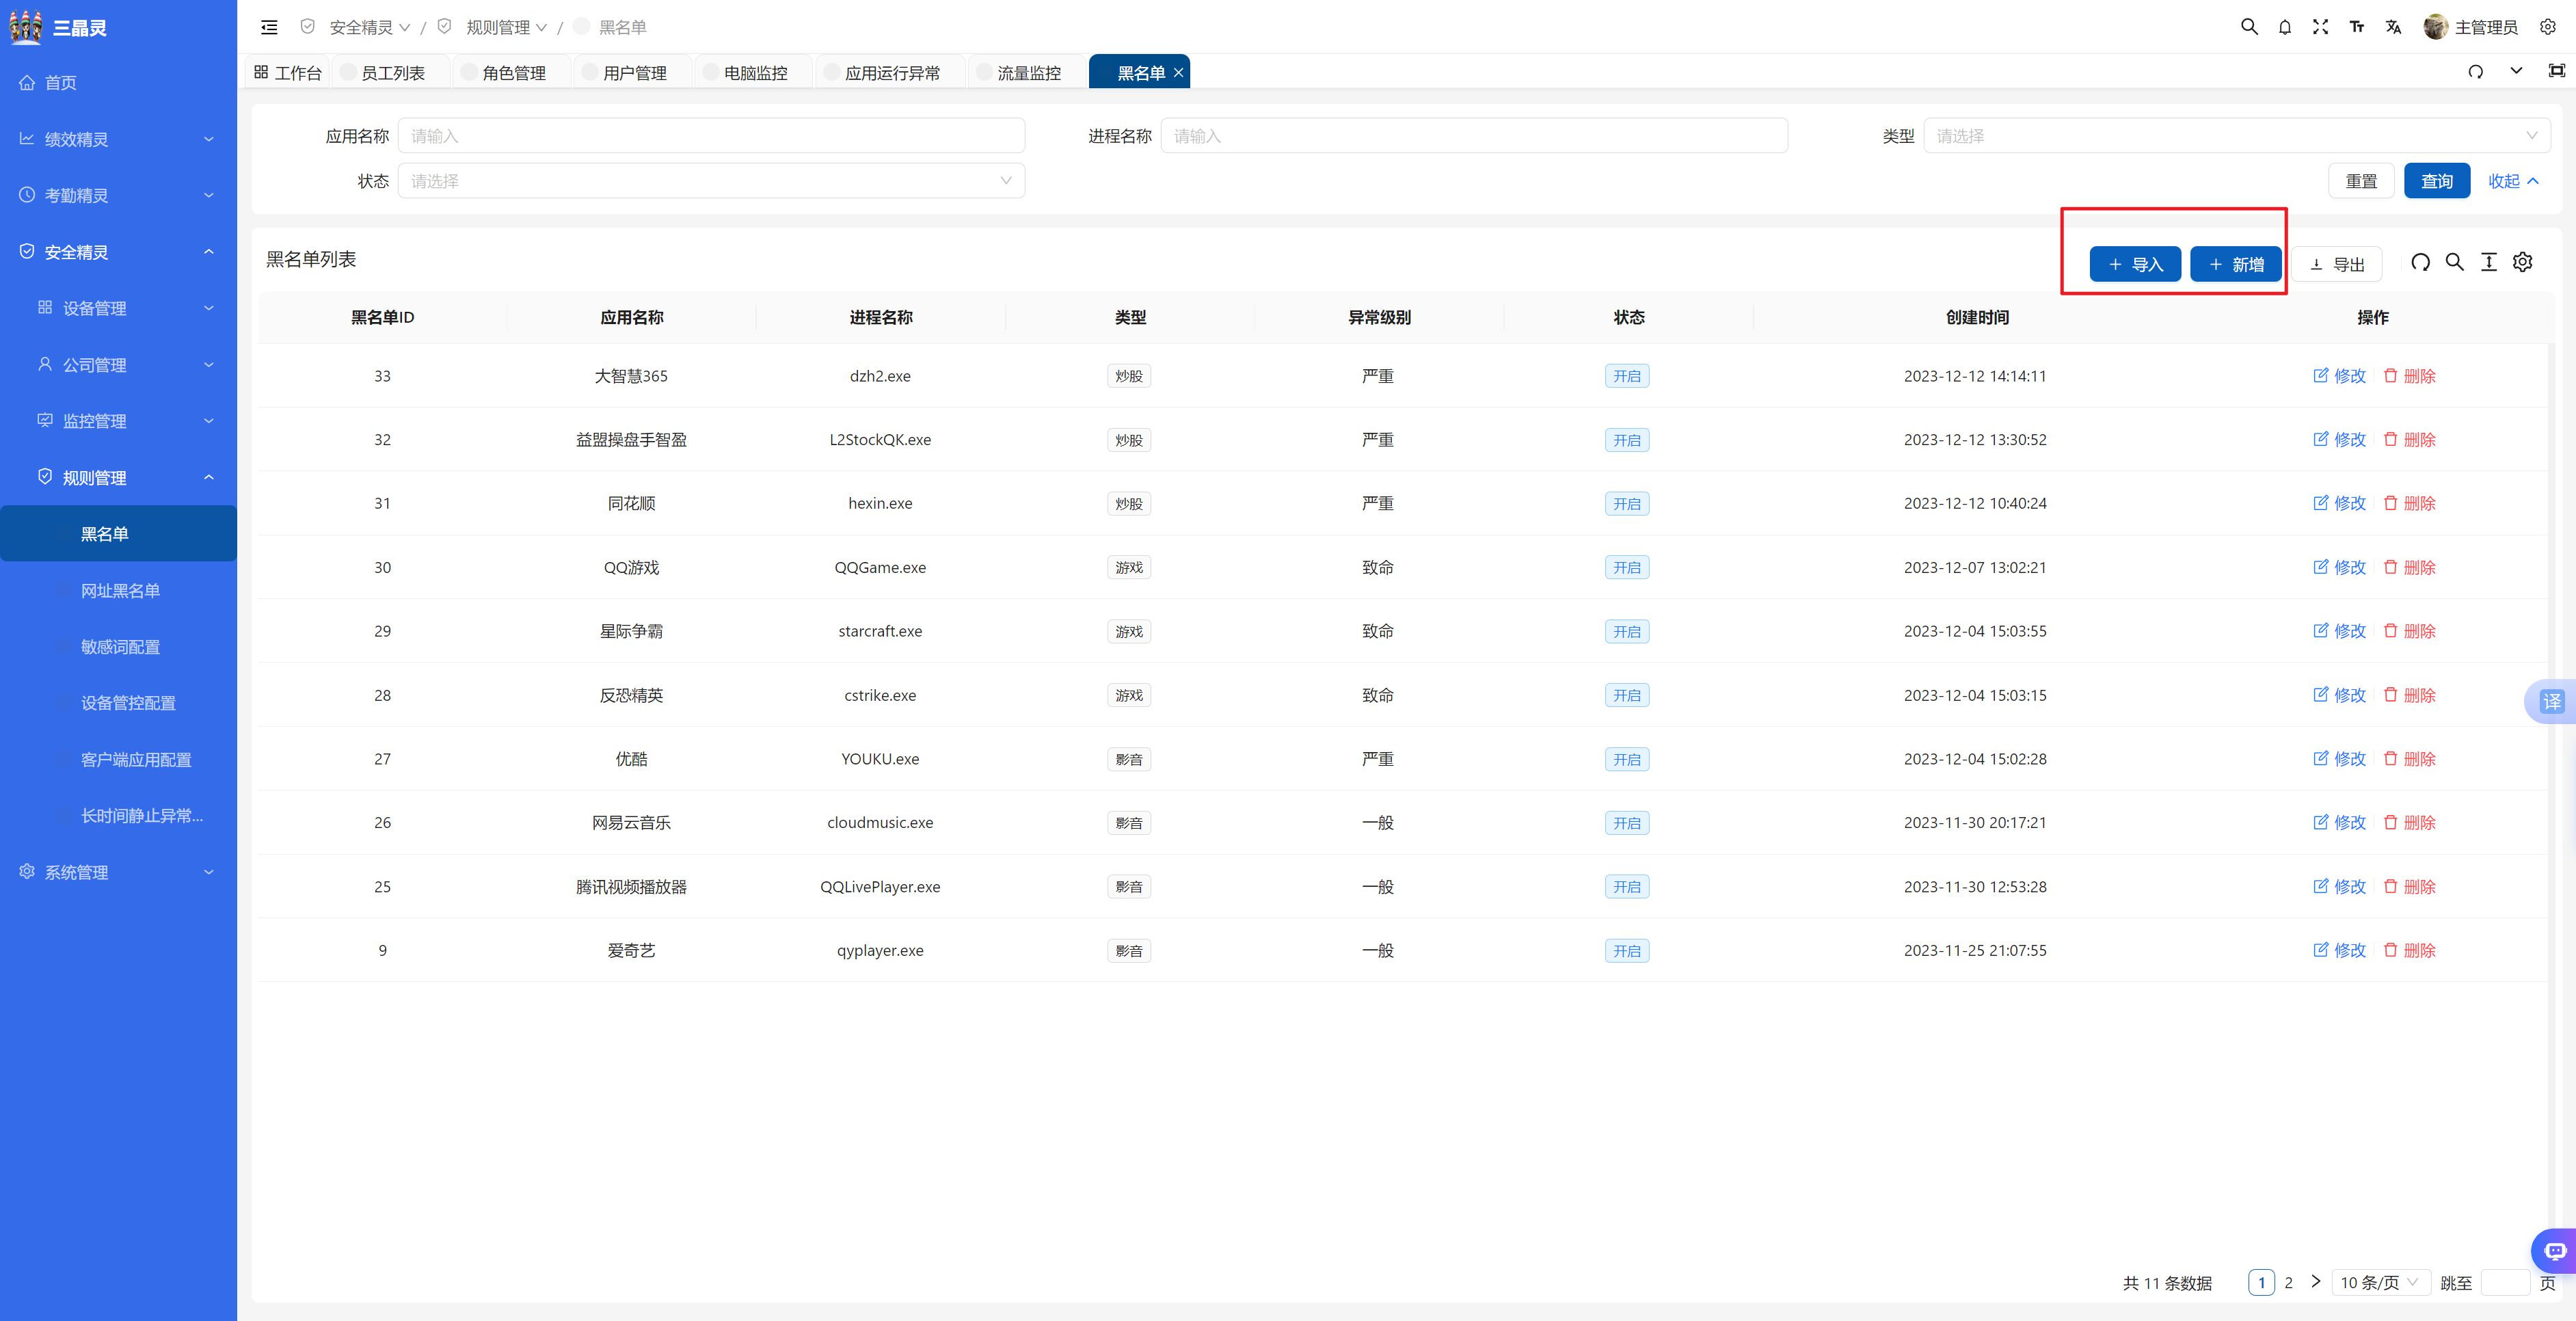This screenshot has width=2576, height=1321.
Task: Click the fullscreen toggle icon in header
Action: pos(2321,27)
